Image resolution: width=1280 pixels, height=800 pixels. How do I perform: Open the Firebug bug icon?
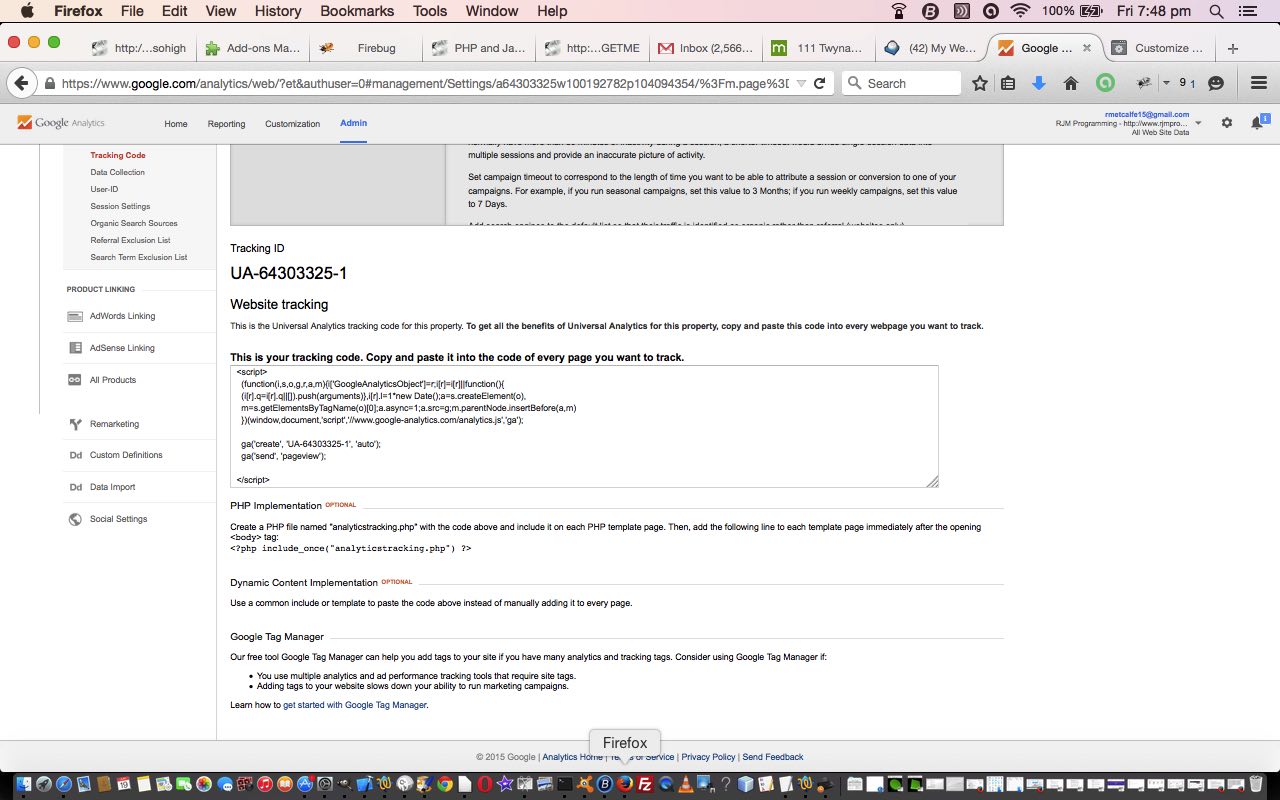[1144, 83]
